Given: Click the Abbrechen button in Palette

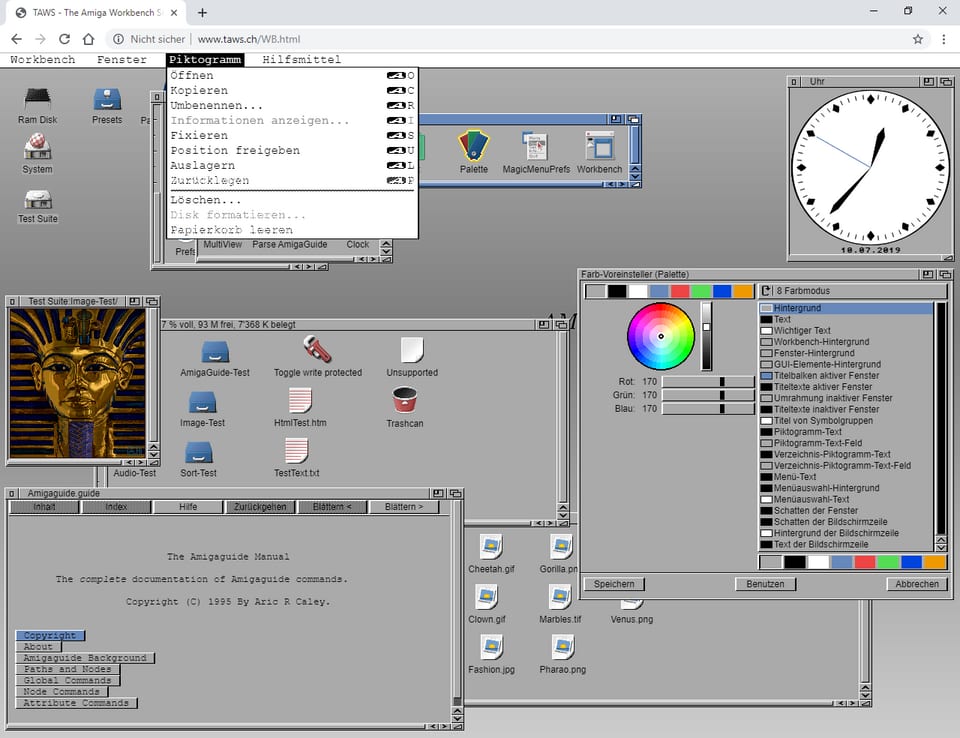Looking at the screenshot, I should click(917, 584).
